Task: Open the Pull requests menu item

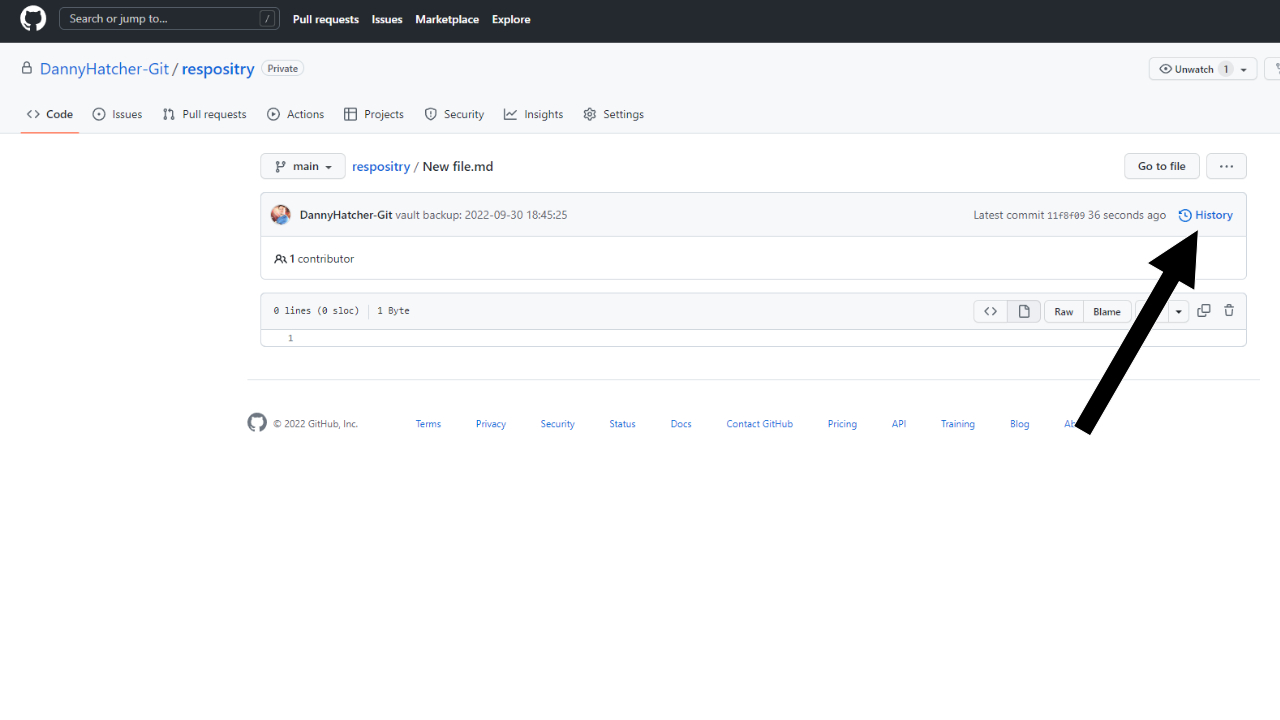Action: (325, 19)
